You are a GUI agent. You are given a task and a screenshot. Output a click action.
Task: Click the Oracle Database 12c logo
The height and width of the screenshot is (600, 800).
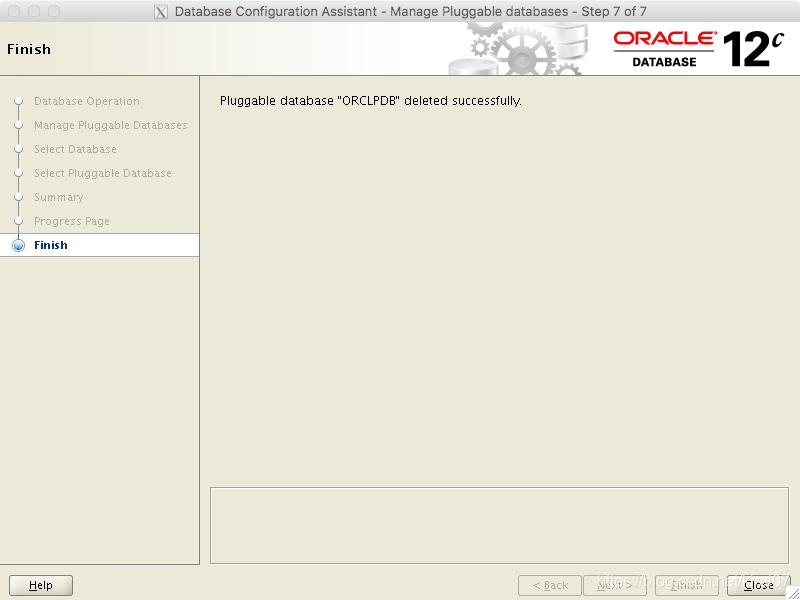click(698, 49)
